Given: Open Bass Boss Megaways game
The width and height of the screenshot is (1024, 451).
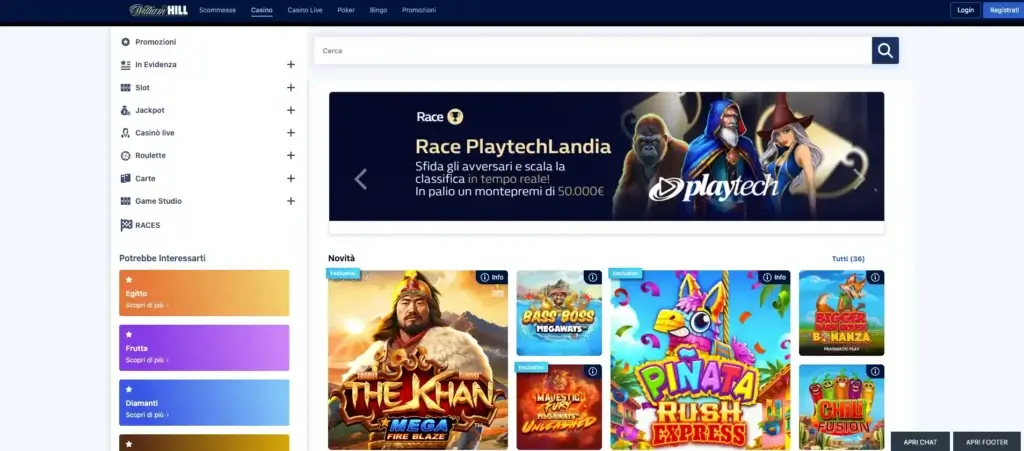Looking at the screenshot, I should pos(559,313).
